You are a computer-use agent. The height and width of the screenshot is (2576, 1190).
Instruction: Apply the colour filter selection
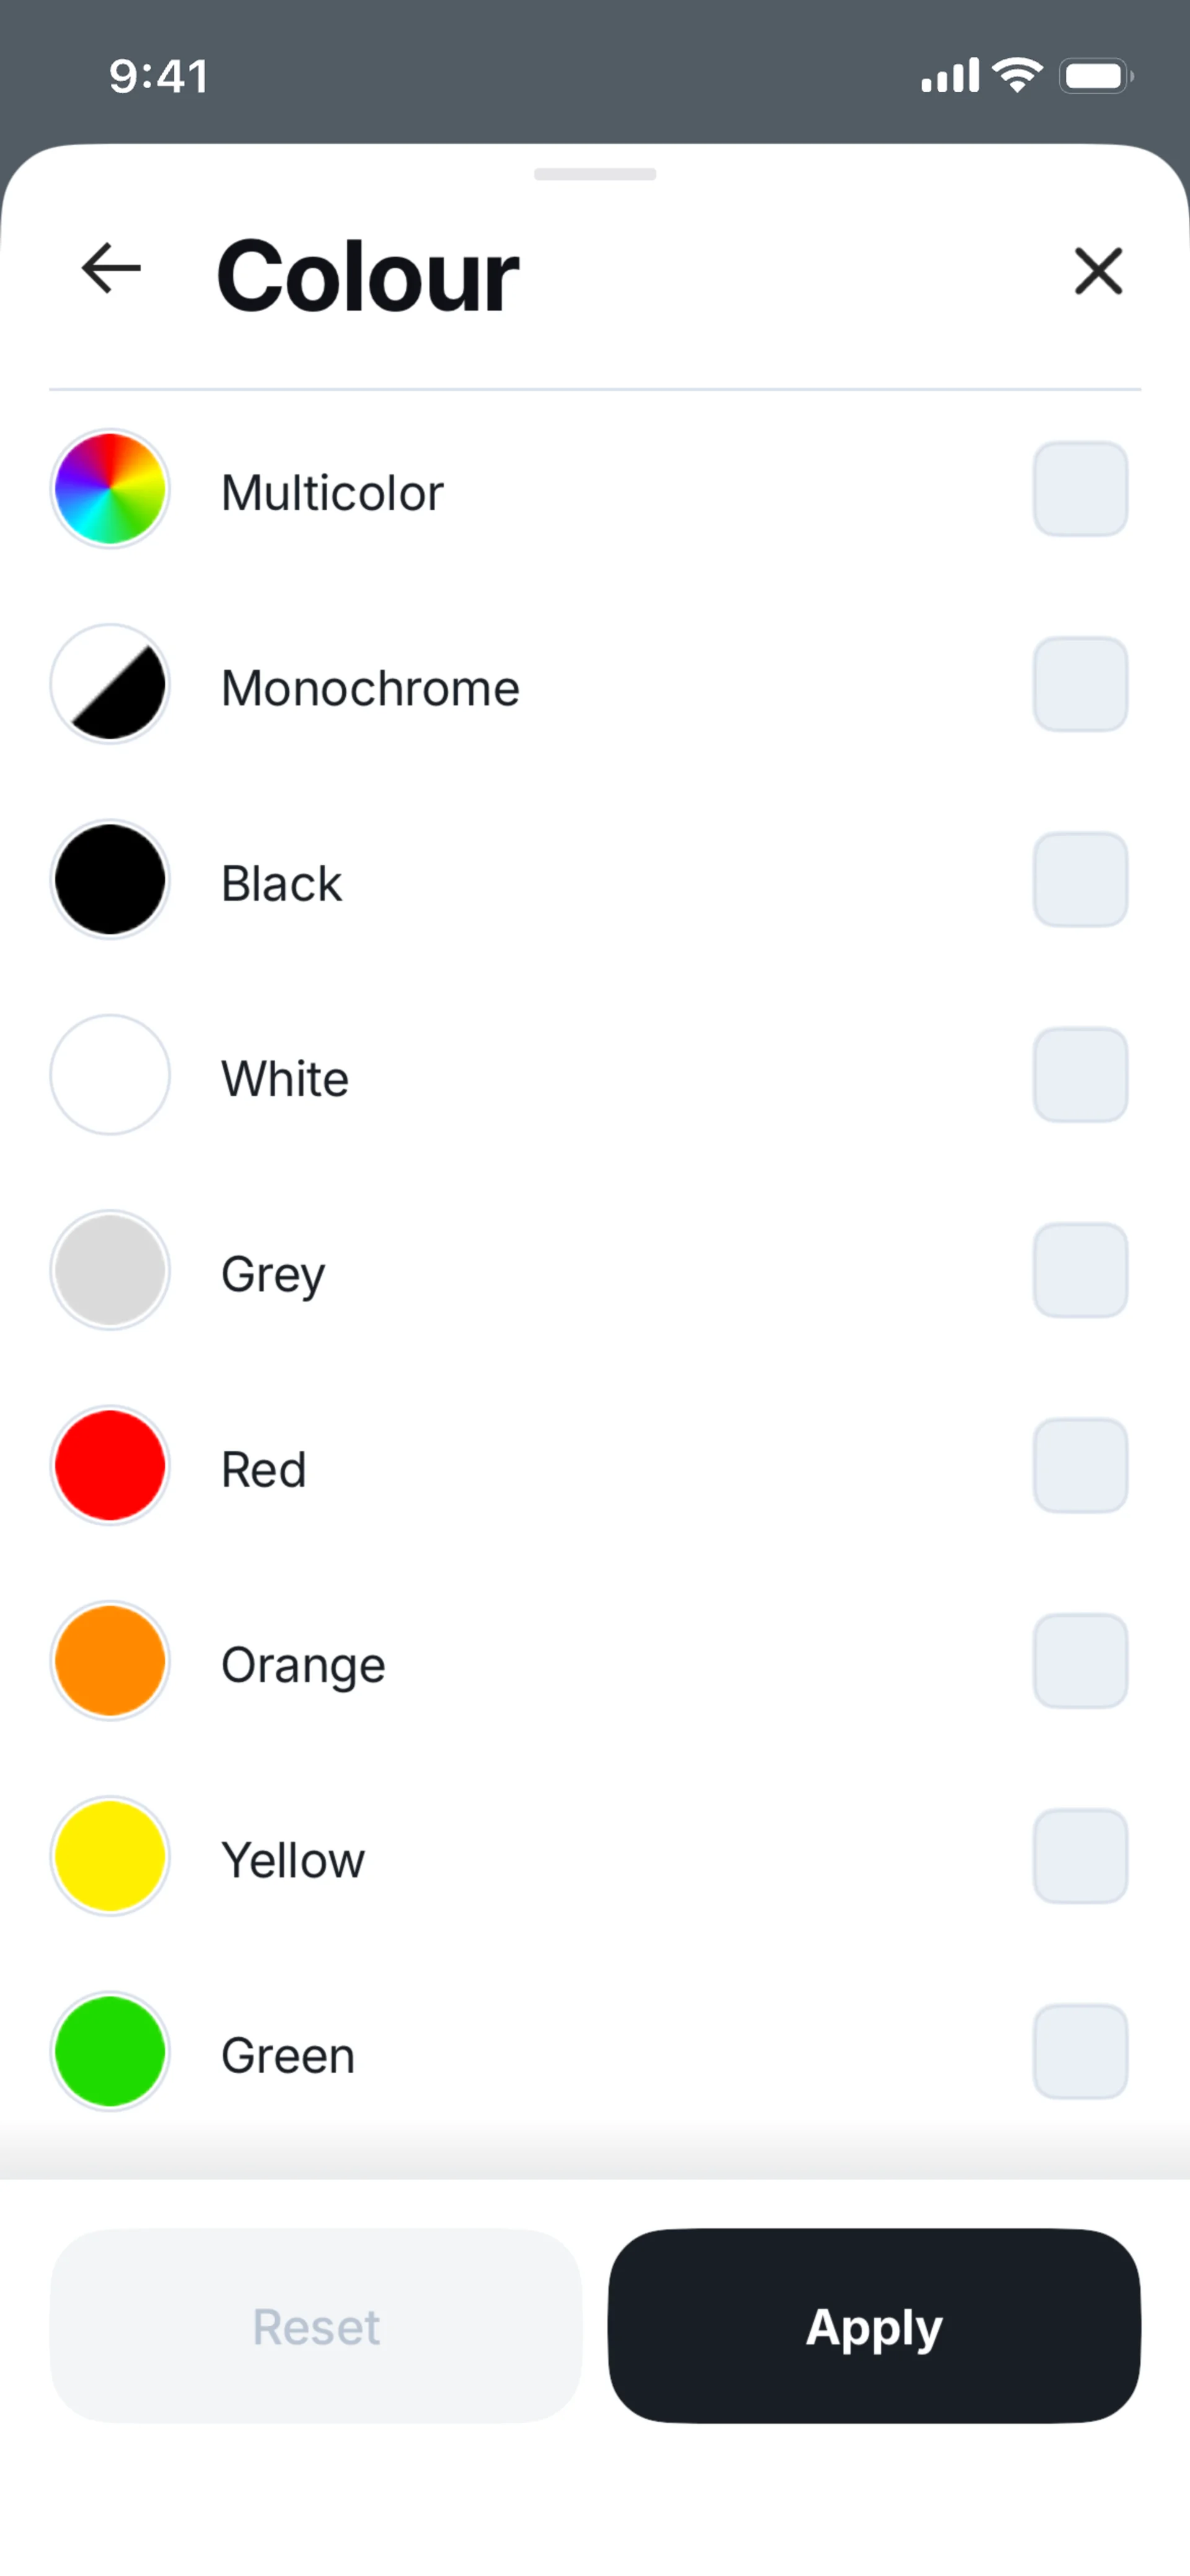click(x=874, y=2326)
